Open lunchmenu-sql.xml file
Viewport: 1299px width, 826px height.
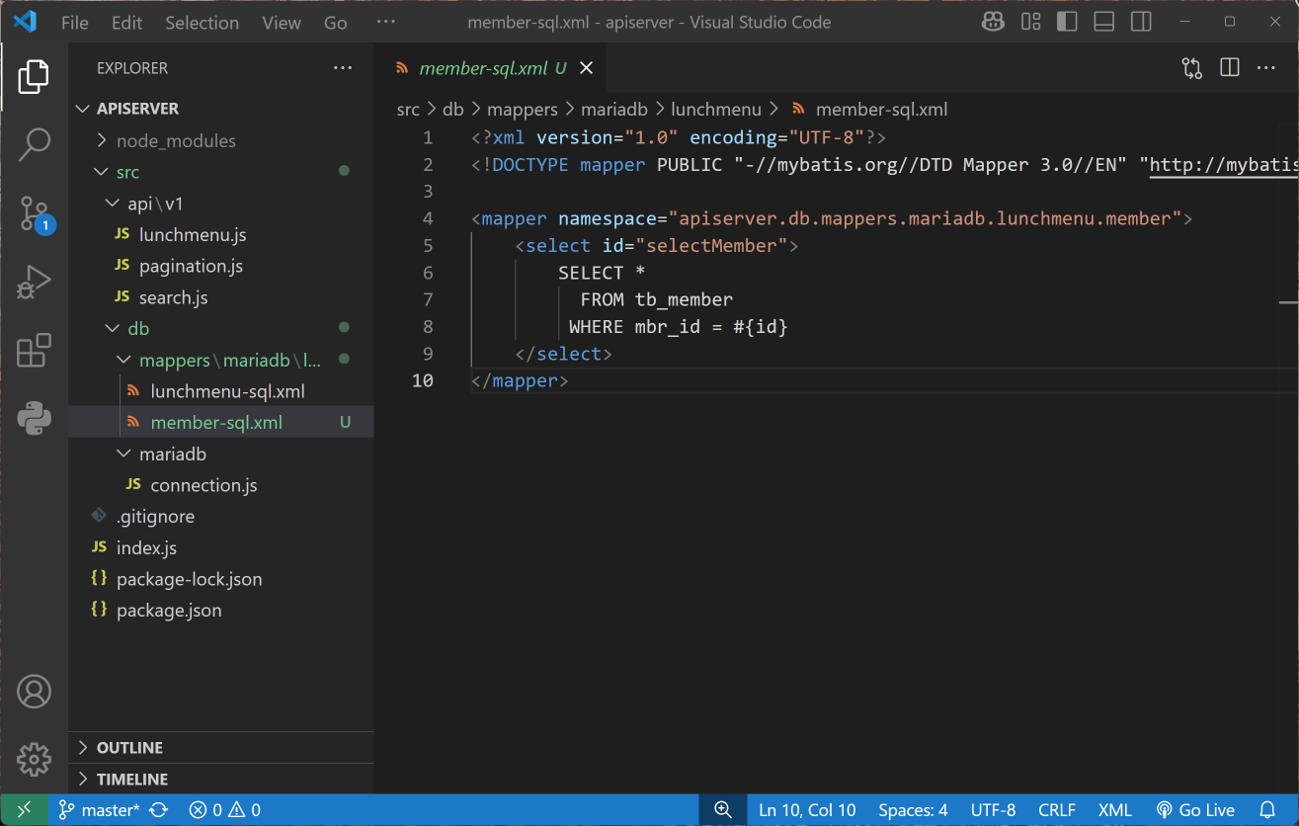tap(220, 391)
